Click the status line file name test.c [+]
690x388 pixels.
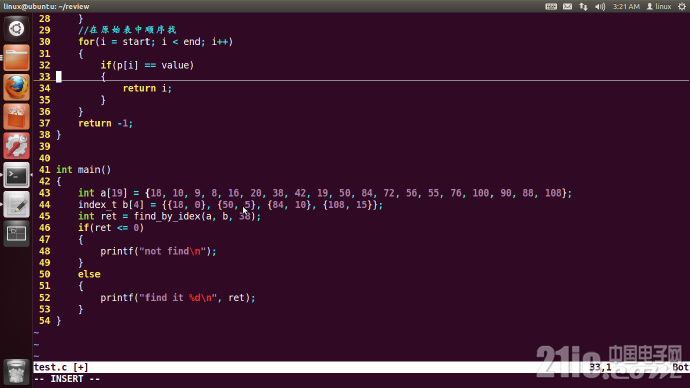point(61,367)
